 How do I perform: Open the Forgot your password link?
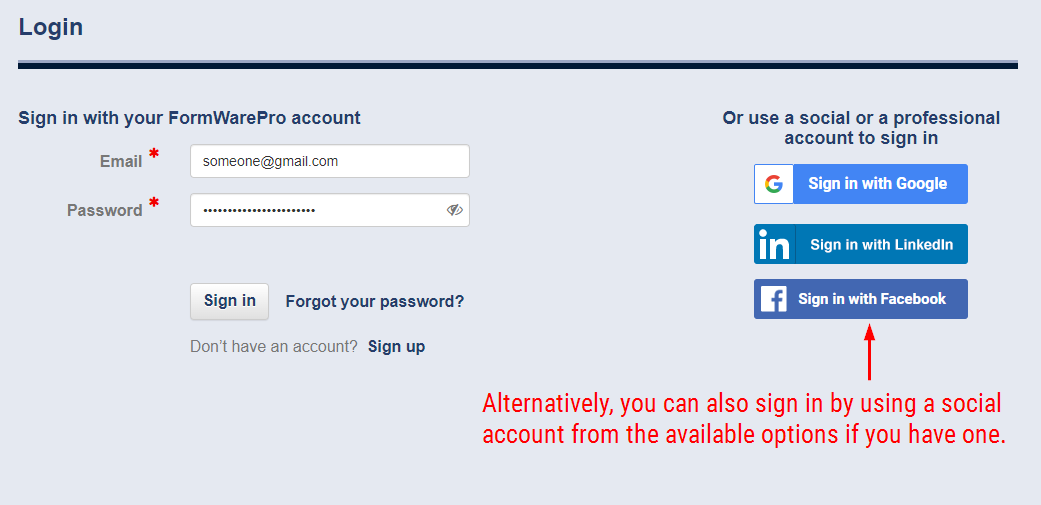point(374,302)
